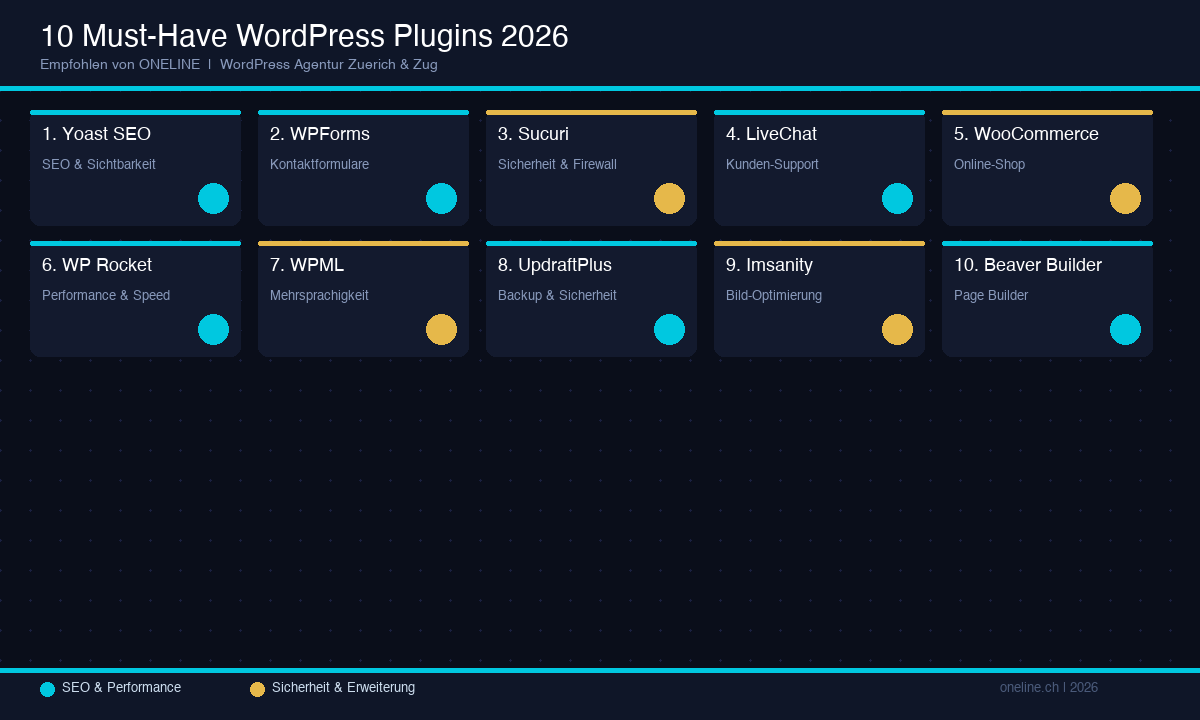Select the '5. WooCommerce' title

point(1026,134)
